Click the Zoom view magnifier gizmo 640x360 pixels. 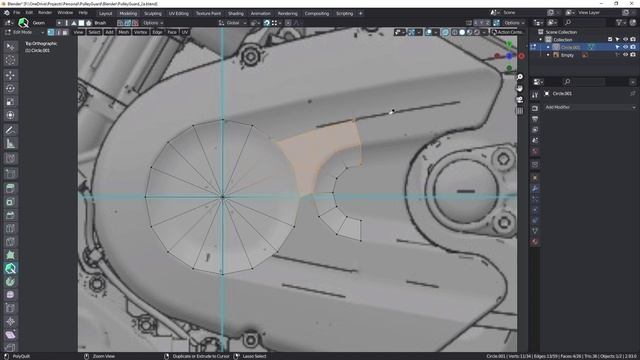520,77
